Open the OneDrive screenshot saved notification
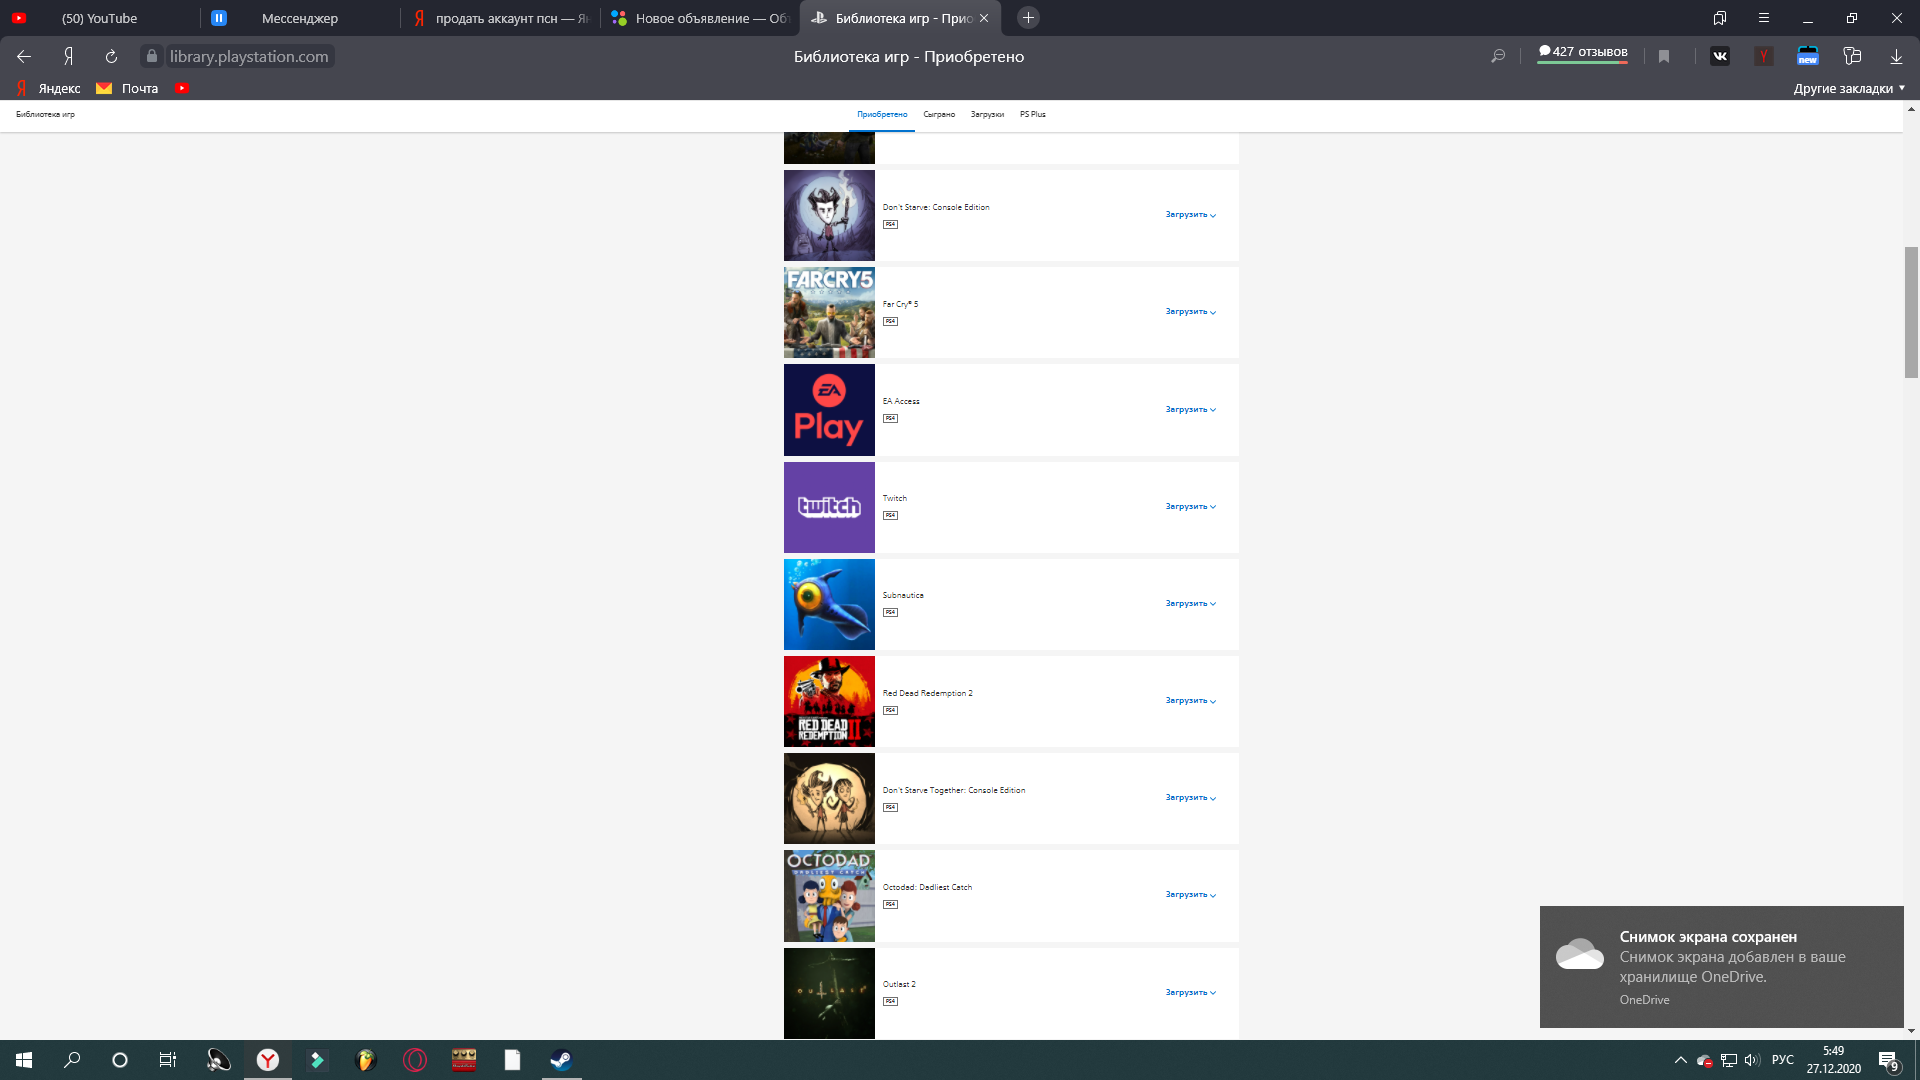This screenshot has width=1920, height=1080. 1721,967
